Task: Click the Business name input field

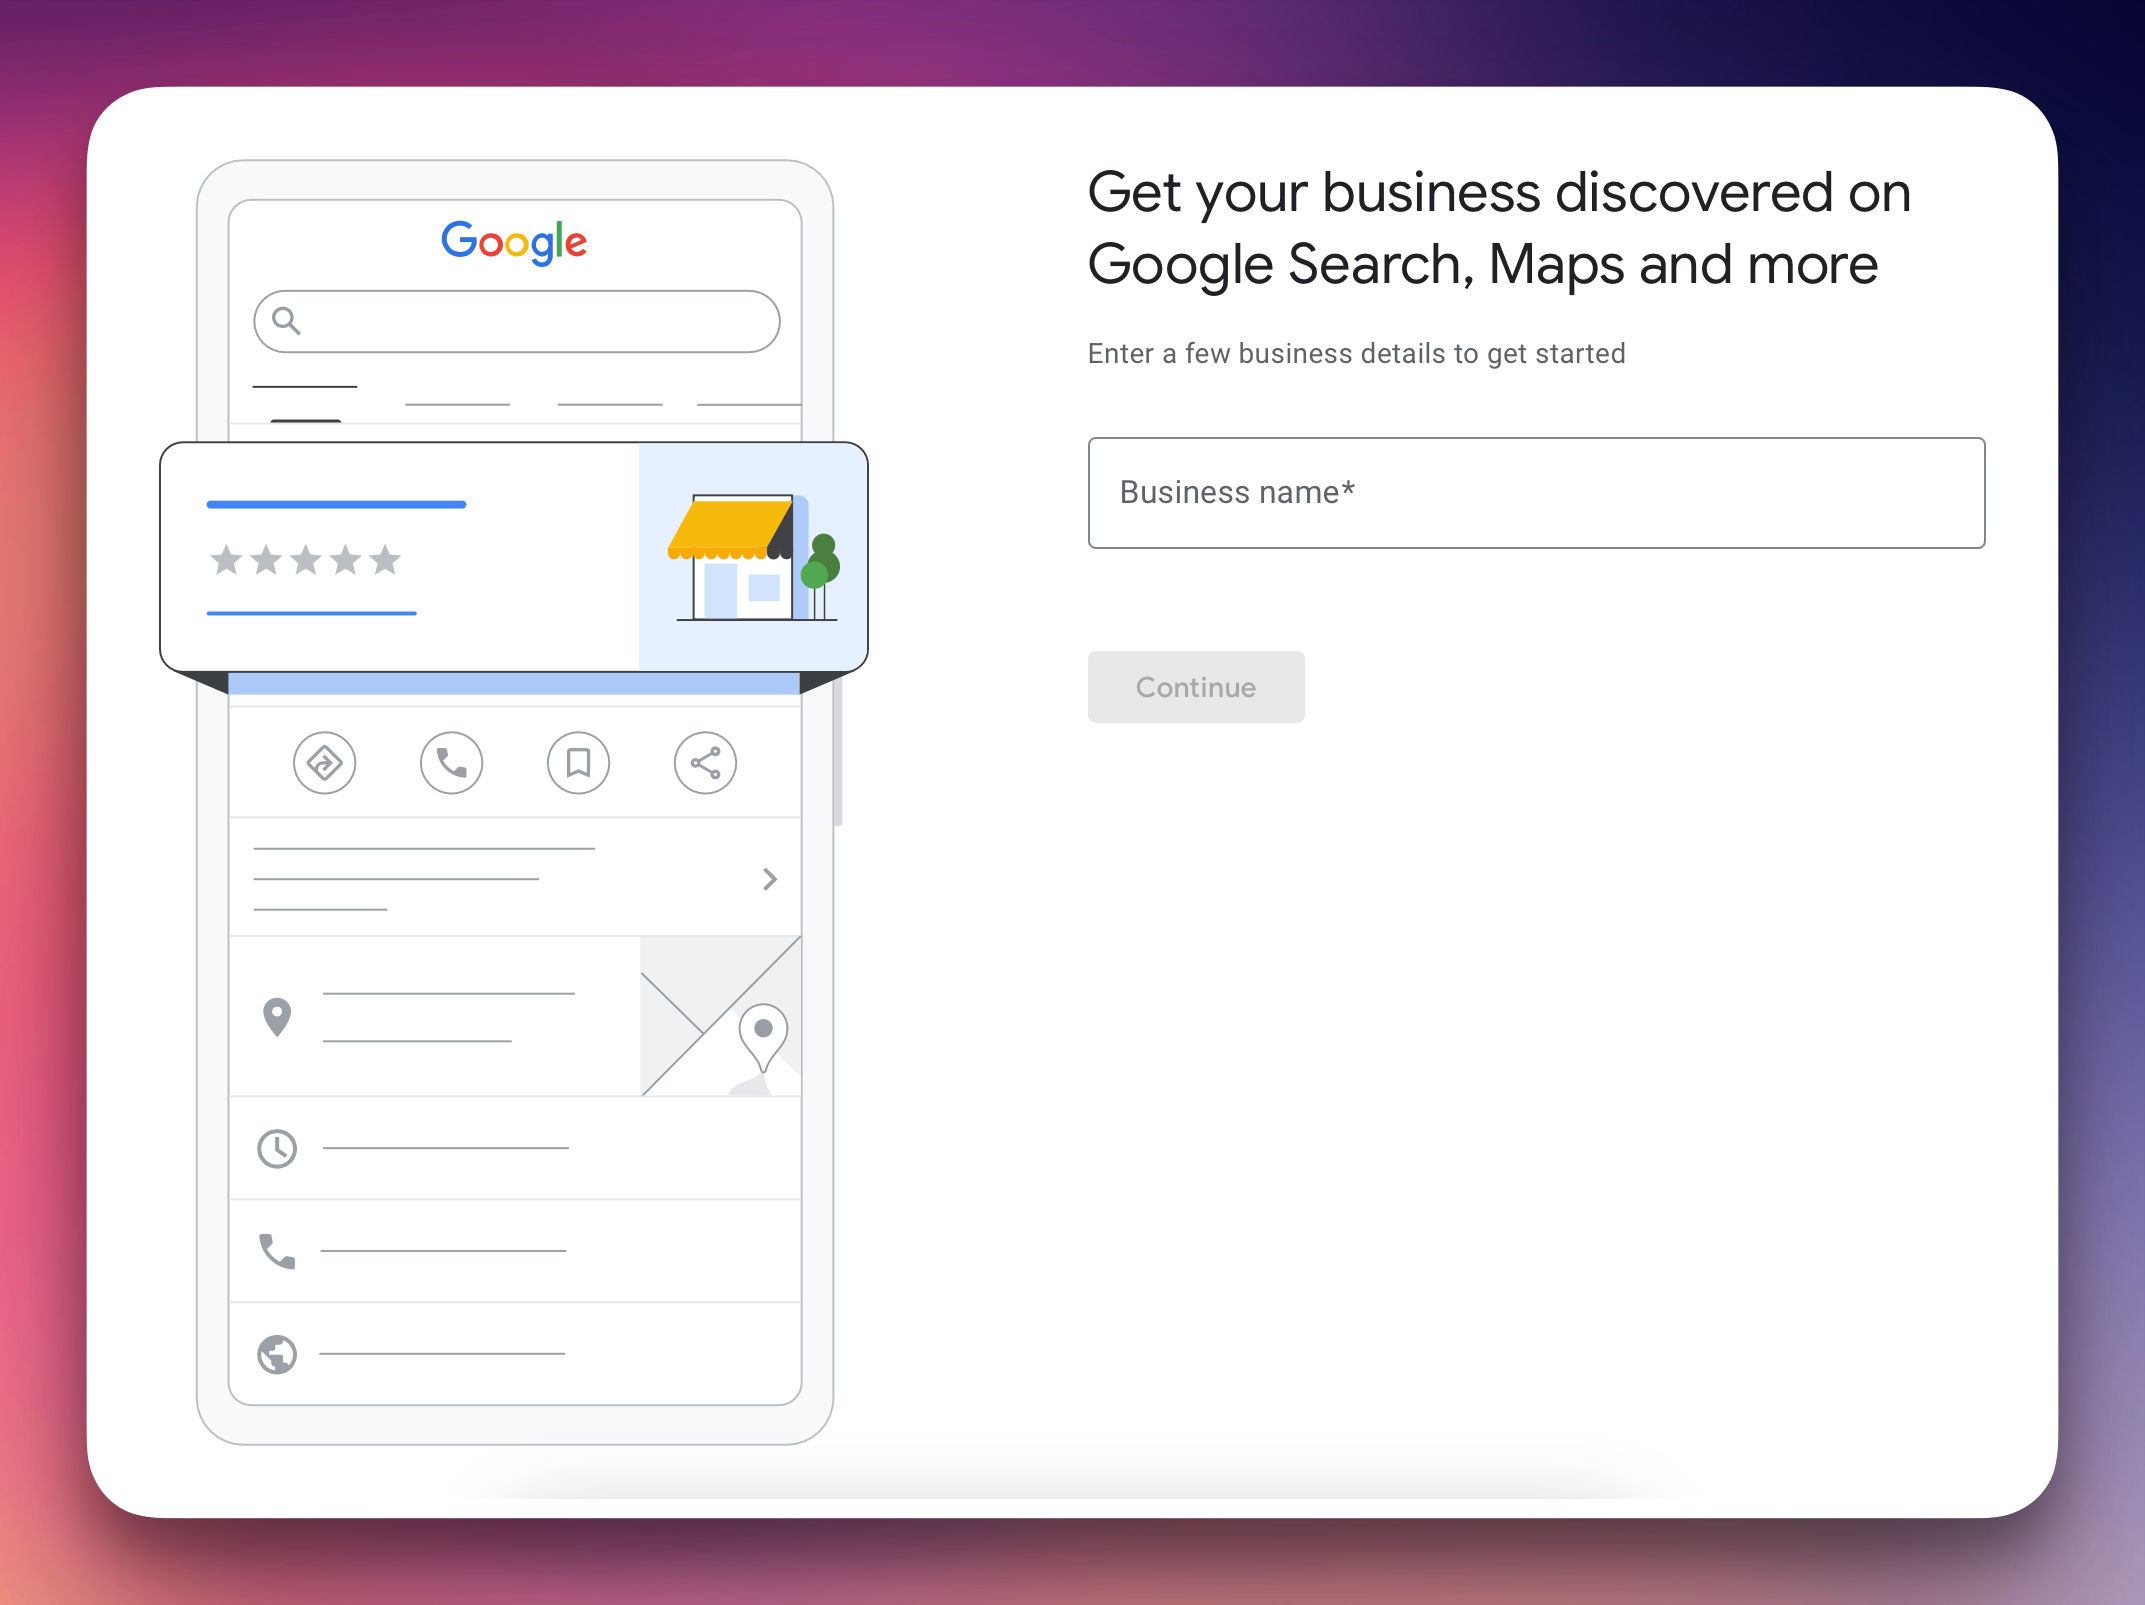Action: coord(1536,493)
